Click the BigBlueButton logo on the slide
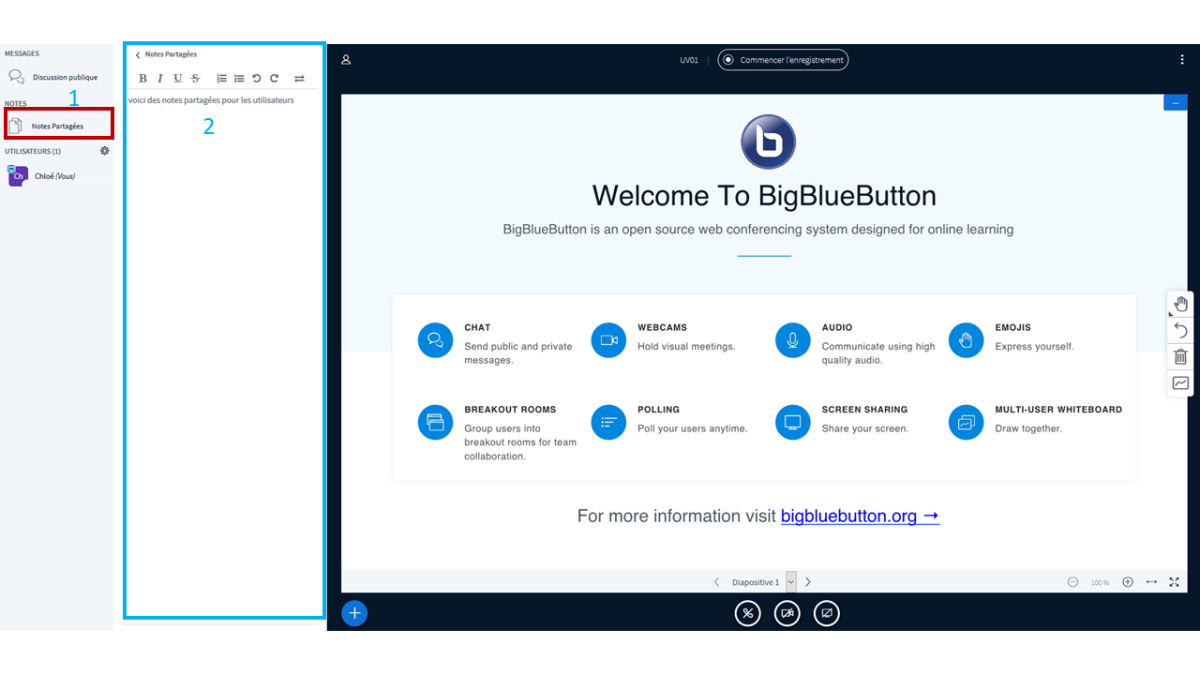 768,142
